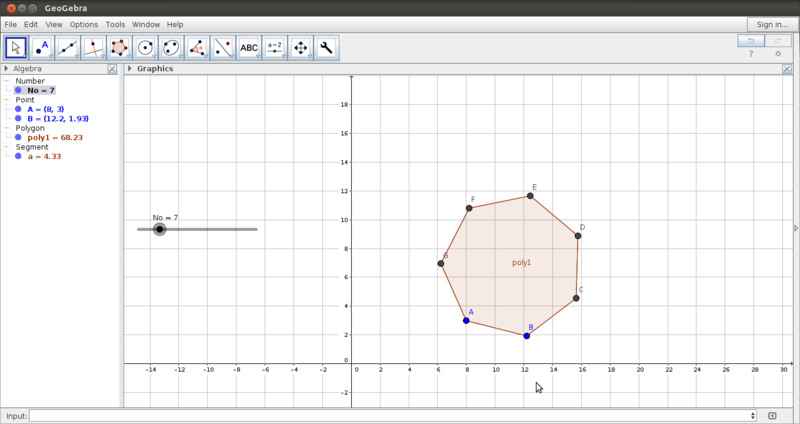Select the Move arrow tool
This screenshot has width=800, height=424.
coord(16,48)
